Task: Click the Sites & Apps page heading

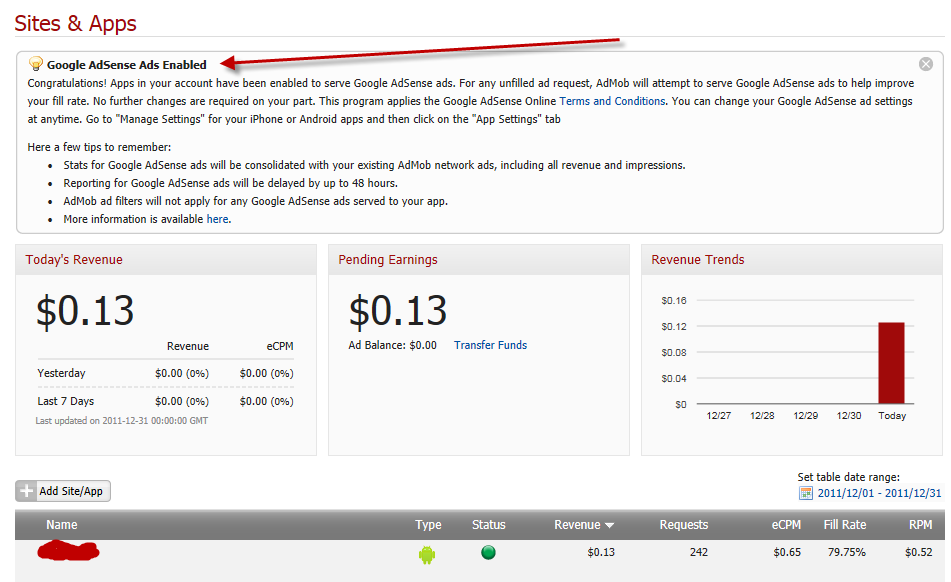Action: tap(75, 24)
